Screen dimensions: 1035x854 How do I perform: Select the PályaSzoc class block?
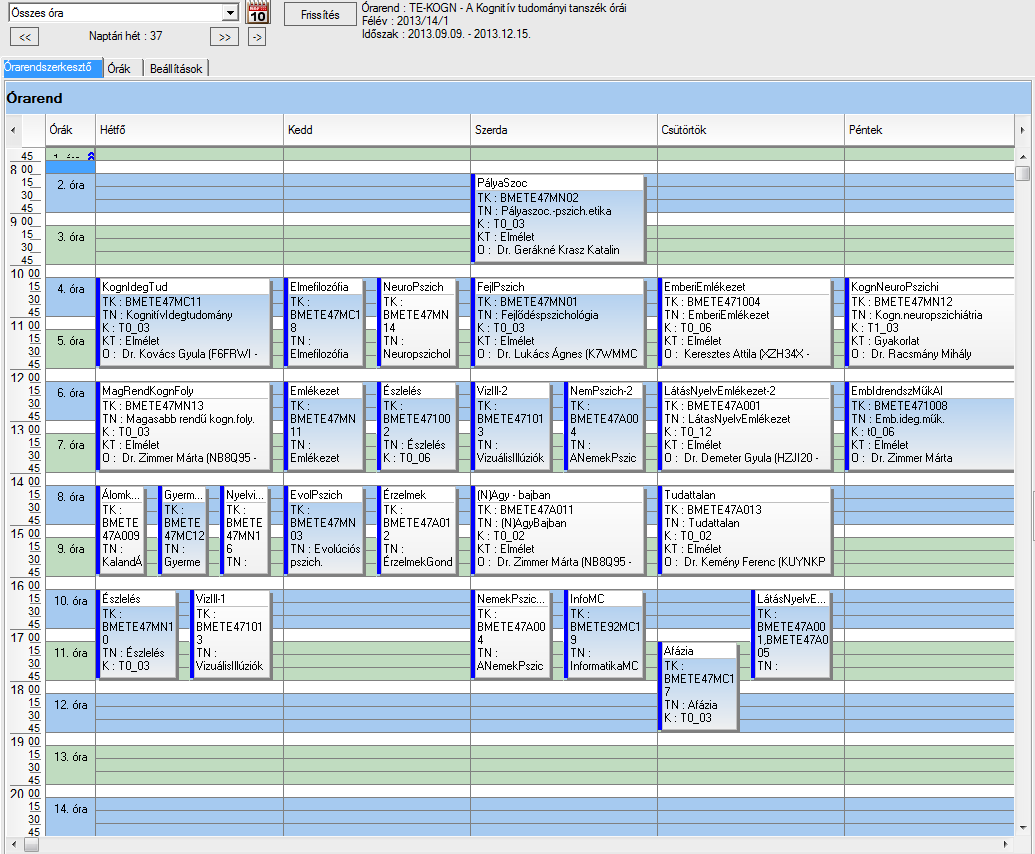[558, 218]
